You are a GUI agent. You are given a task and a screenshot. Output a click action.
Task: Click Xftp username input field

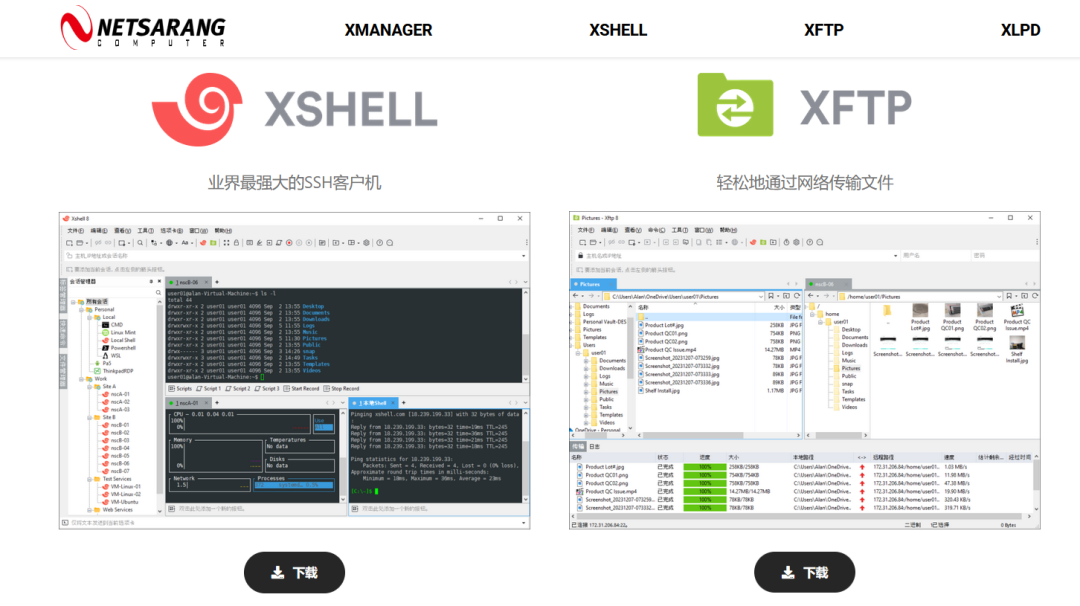click(935, 255)
